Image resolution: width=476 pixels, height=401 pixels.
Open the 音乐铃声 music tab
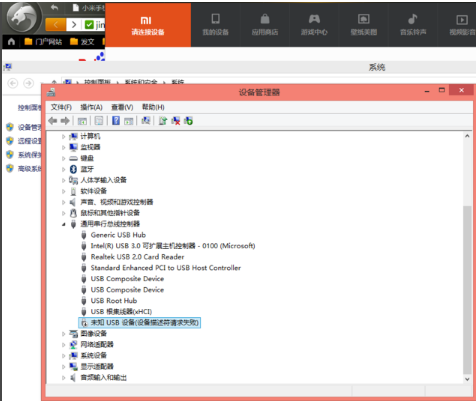pyautogui.click(x=413, y=25)
